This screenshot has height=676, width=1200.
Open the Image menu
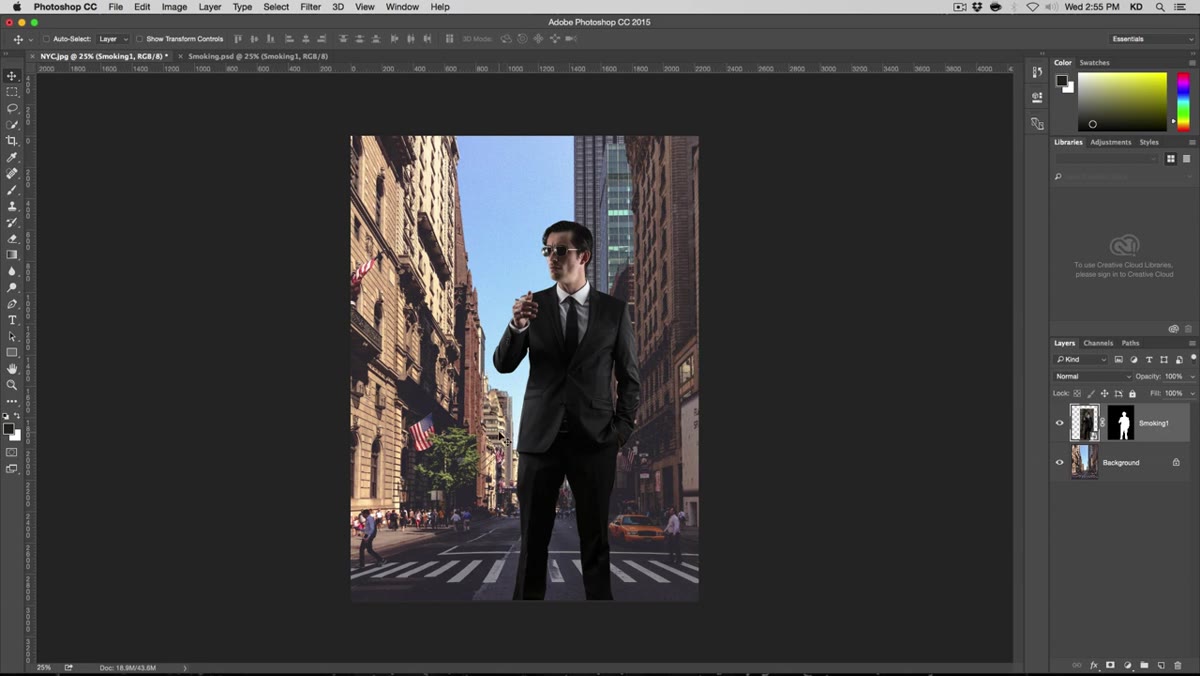[x=174, y=7]
